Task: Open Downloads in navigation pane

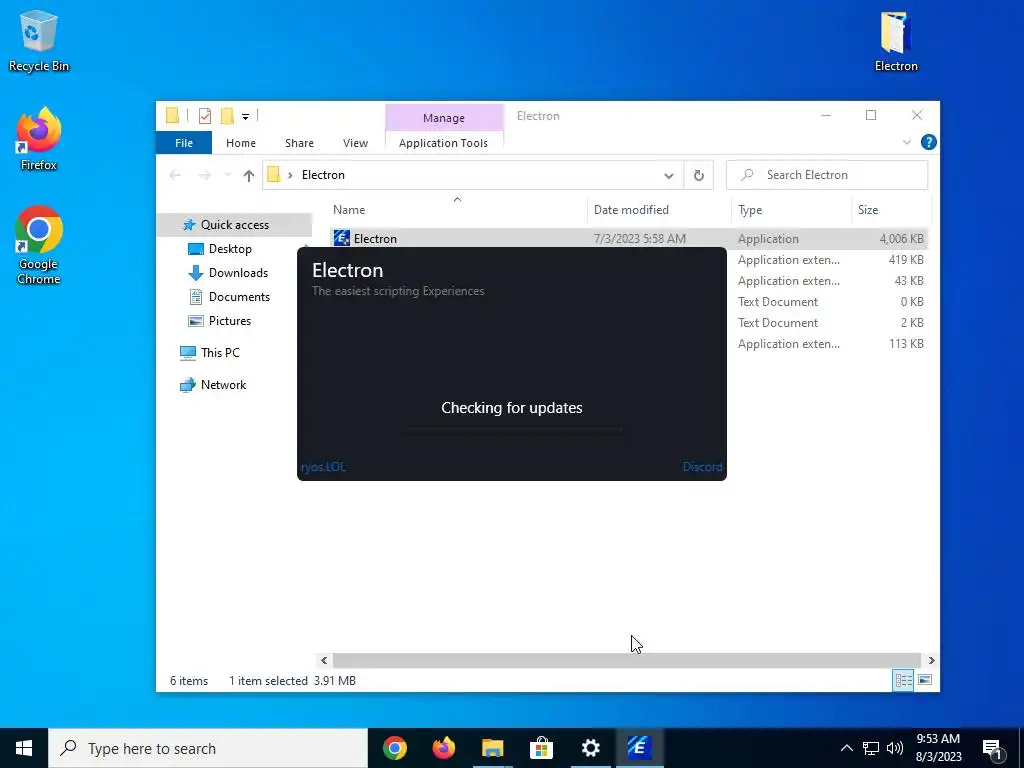Action: point(238,273)
